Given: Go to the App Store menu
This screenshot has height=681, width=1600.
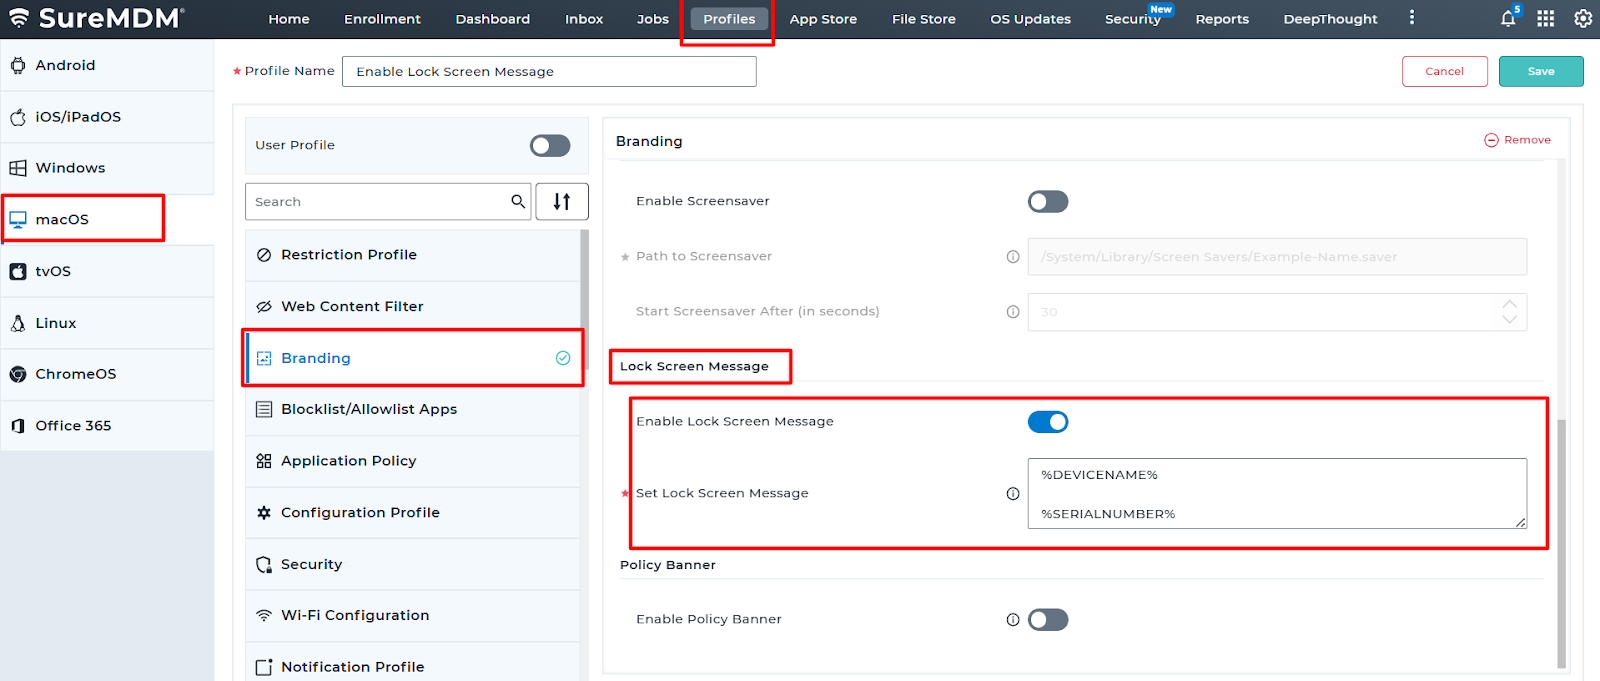Looking at the screenshot, I should pyautogui.click(x=823, y=19).
